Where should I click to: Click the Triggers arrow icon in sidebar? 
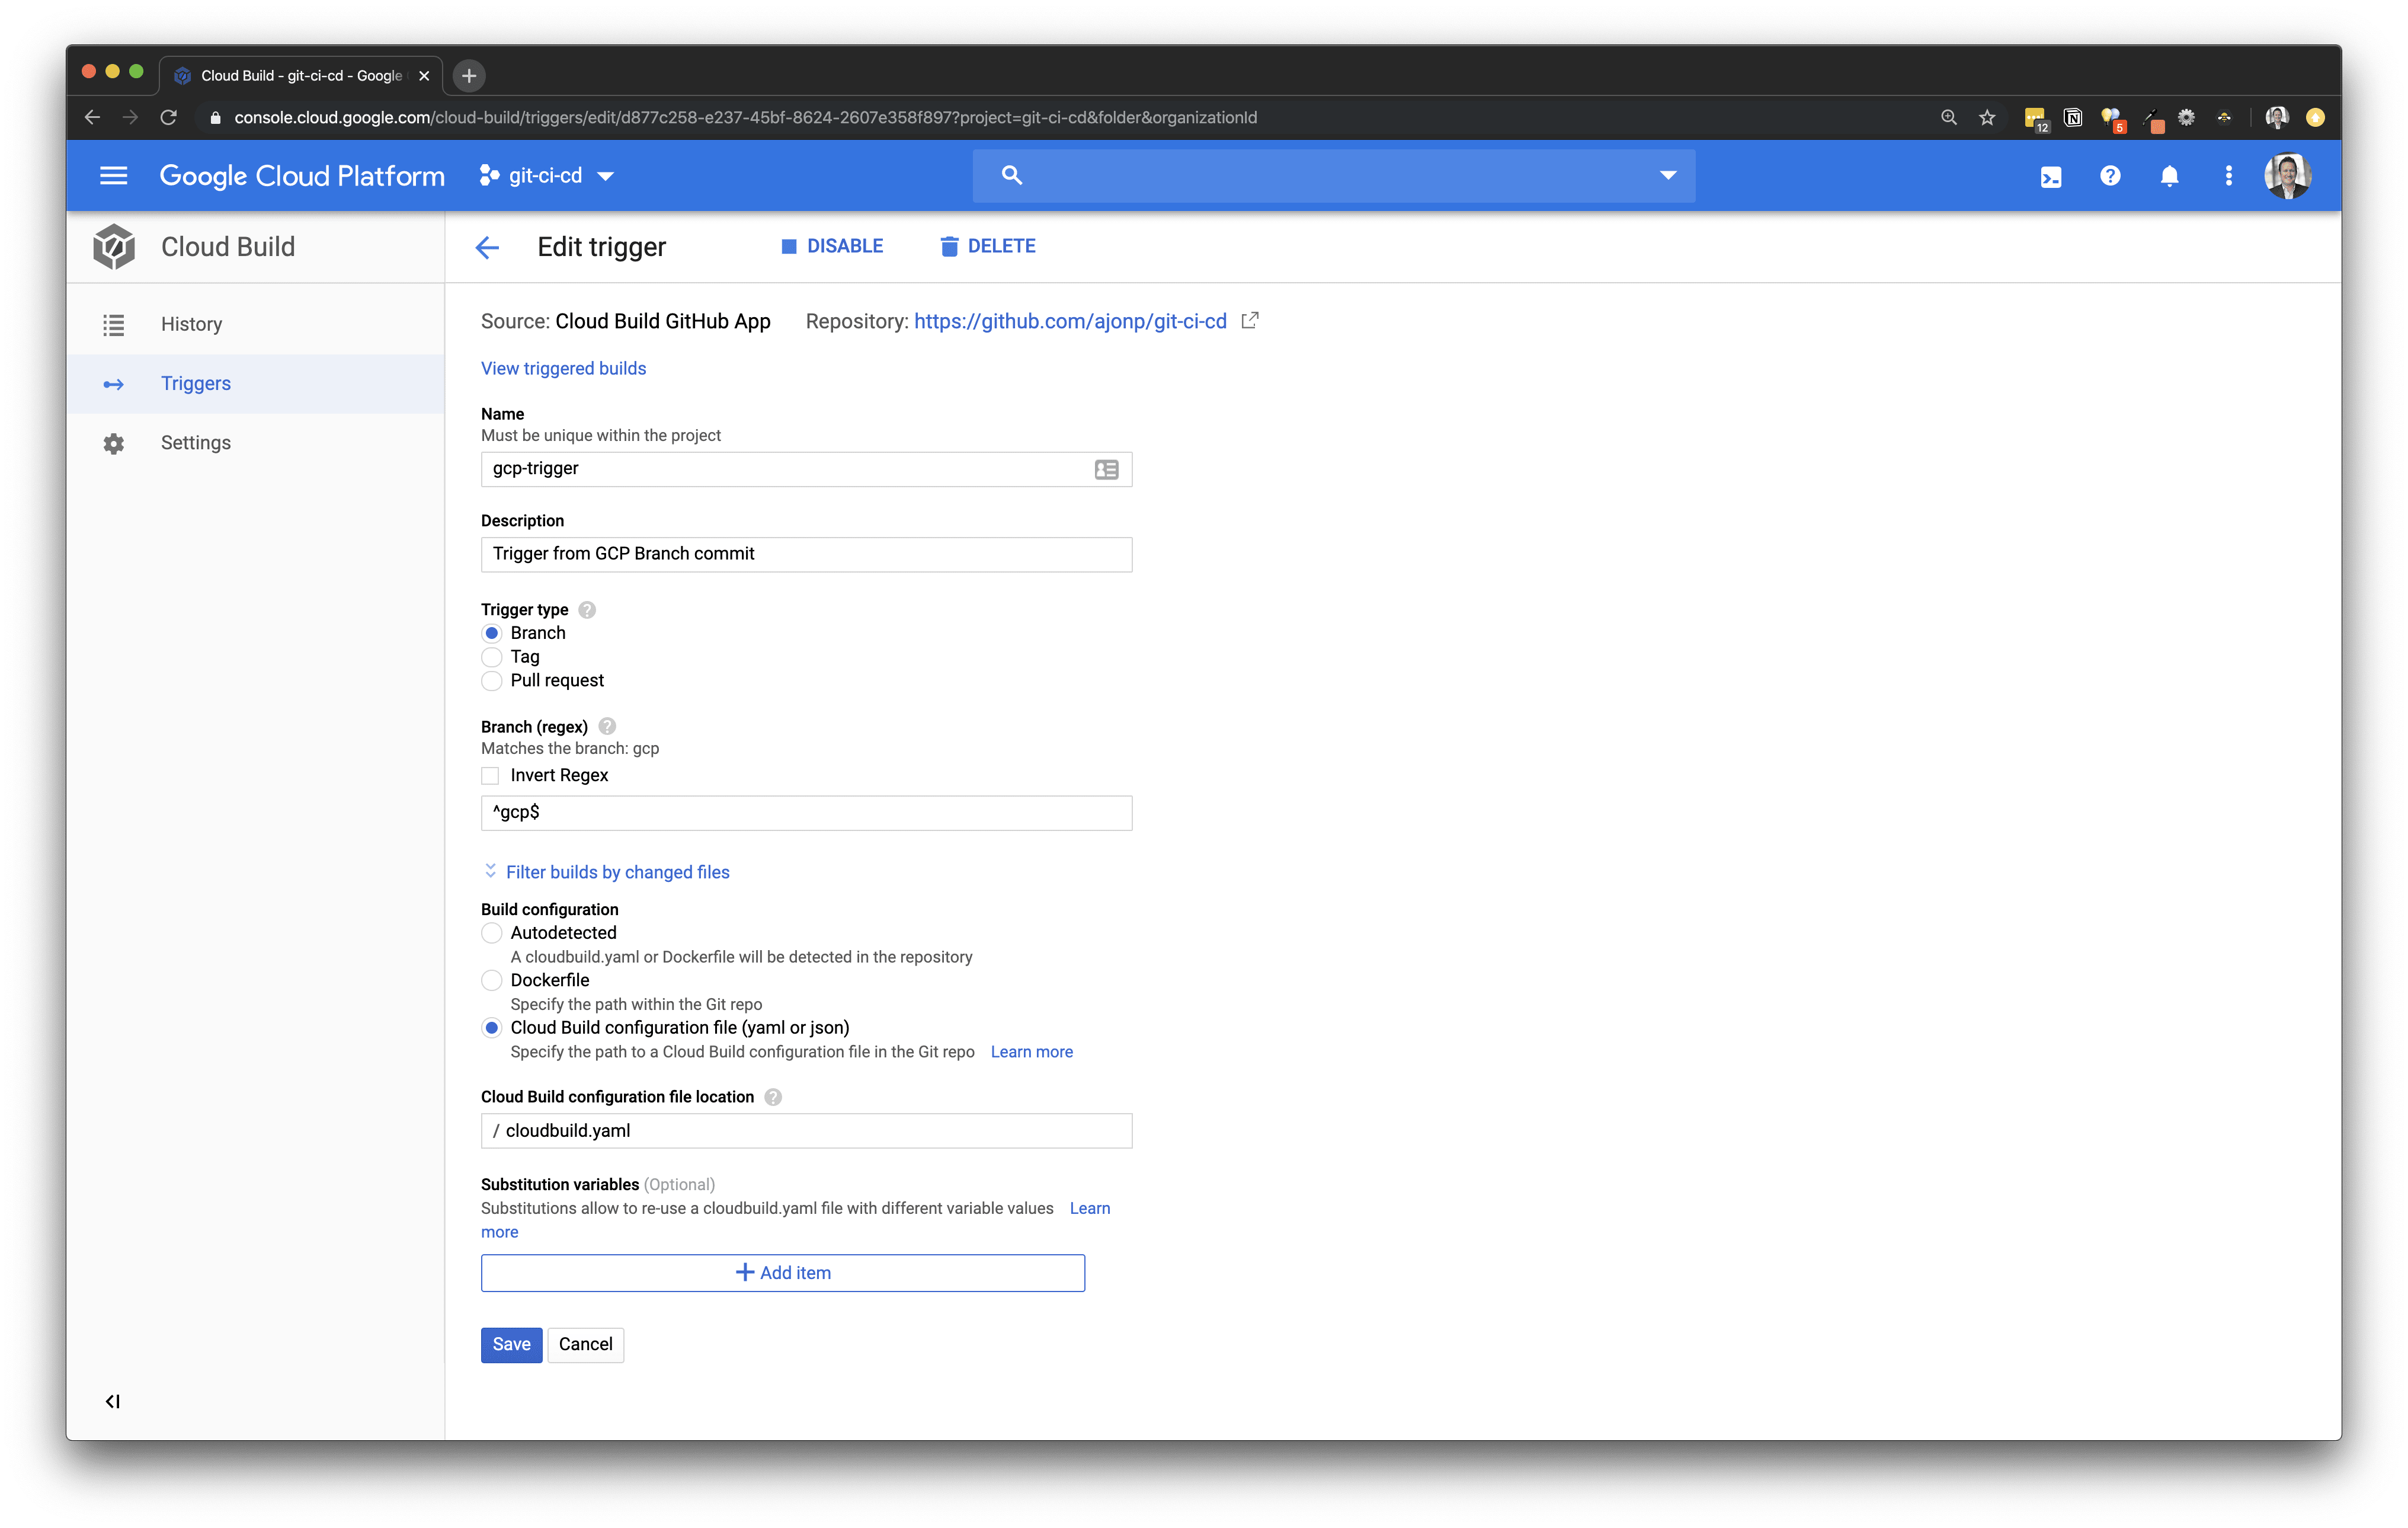114,384
